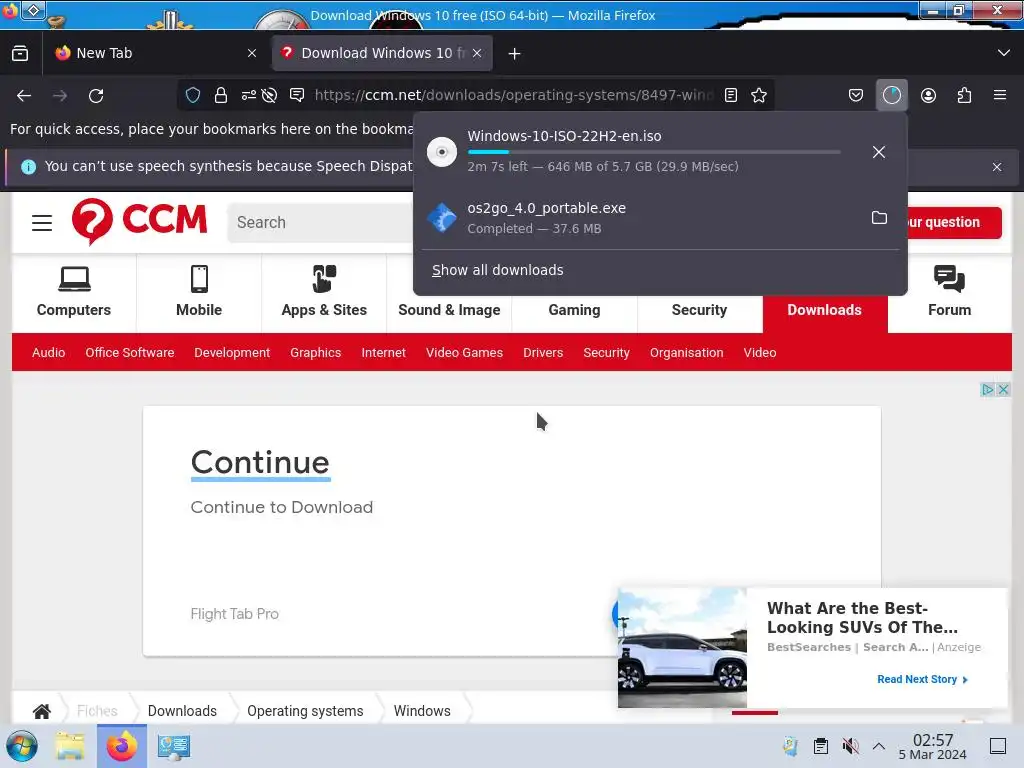
Task: Open Office Software subcategory
Action: pyautogui.click(x=130, y=353)
